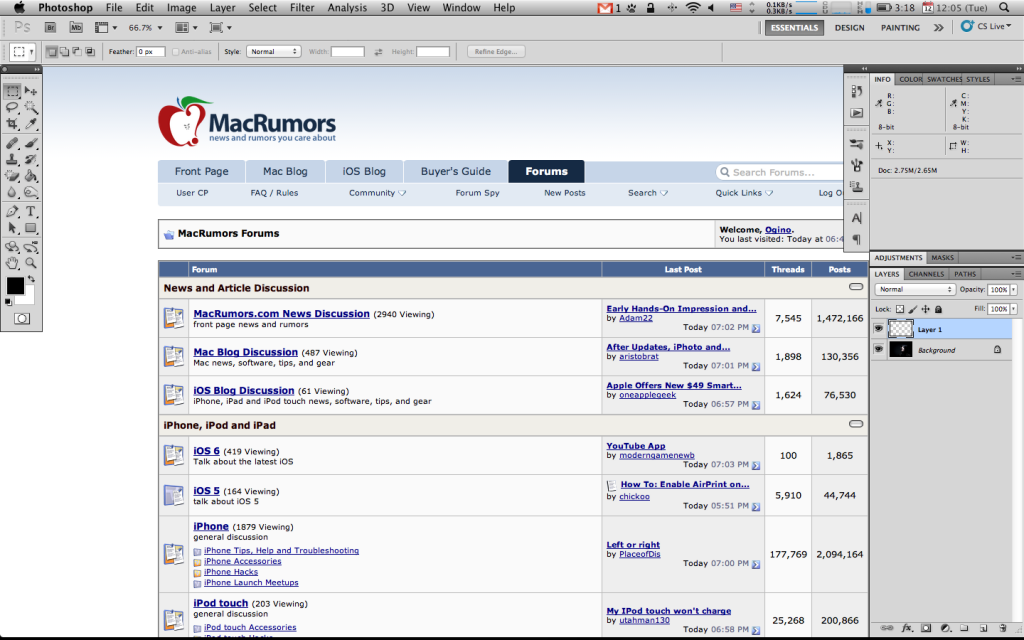
Task: Click the Refine Edge button
Action: click(496, 52)
